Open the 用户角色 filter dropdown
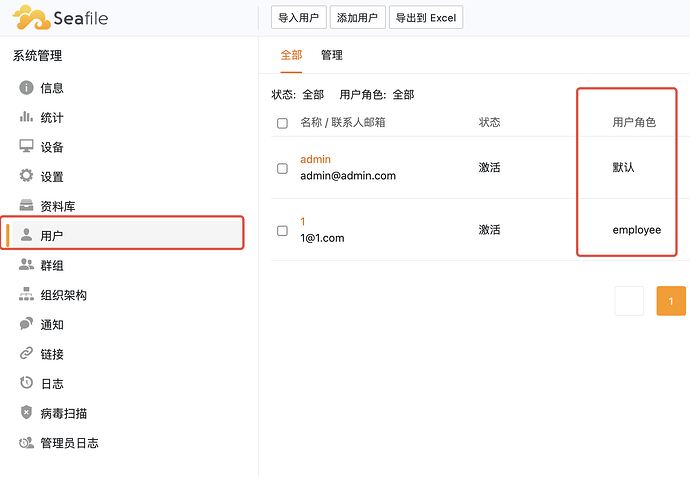 tap(402, 95)
